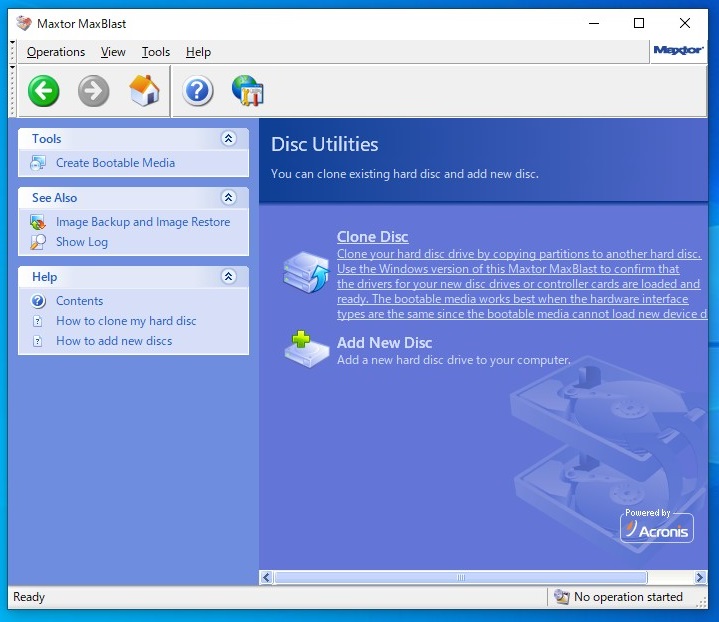Maximize the Maxtor MaxBlast window
719x622 pixels.
tap(639, 23)
